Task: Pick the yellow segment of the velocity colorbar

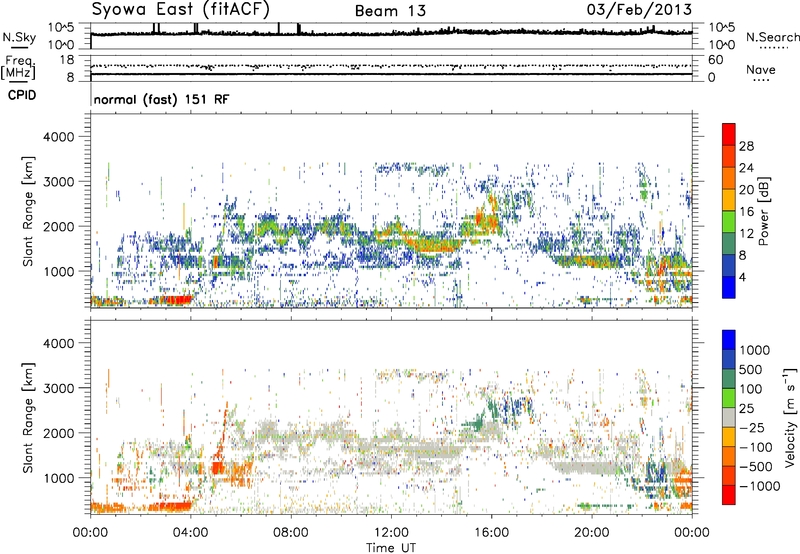Action: (729, 436)
